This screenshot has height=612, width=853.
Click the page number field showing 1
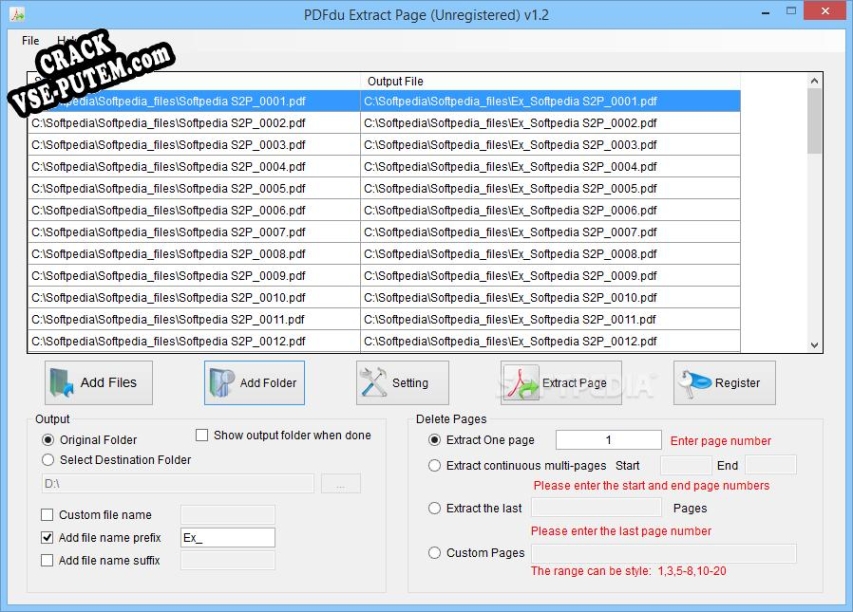(608, 440)
